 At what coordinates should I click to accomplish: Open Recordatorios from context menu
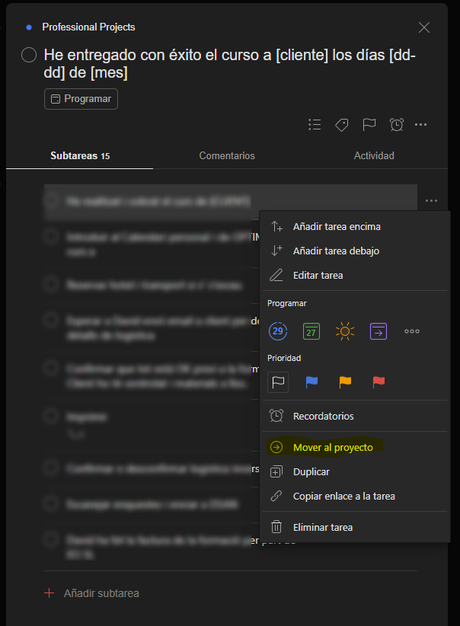(355, 416)
